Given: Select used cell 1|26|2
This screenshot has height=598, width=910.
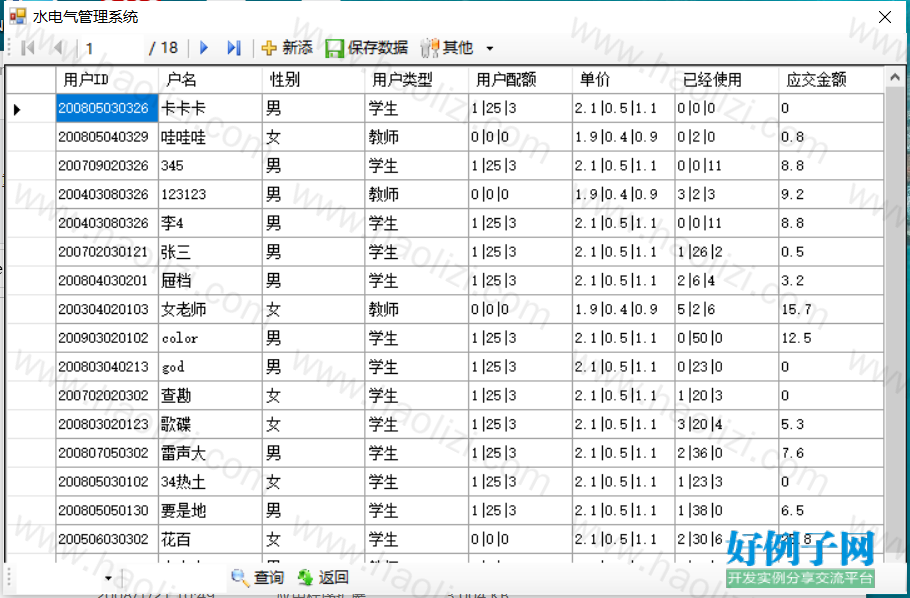Looking at the screenshot, I should pos(727,252).
